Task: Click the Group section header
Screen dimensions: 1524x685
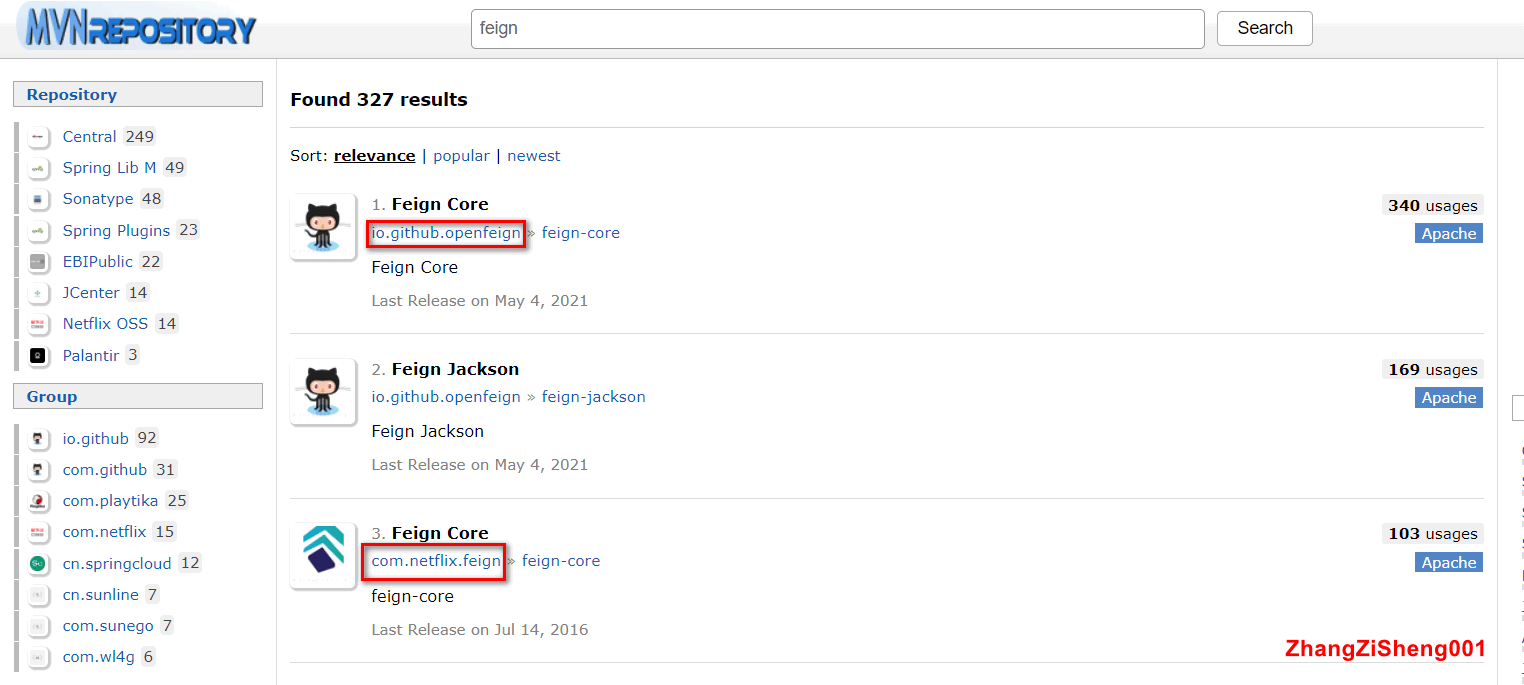Action: pos(138,396)
